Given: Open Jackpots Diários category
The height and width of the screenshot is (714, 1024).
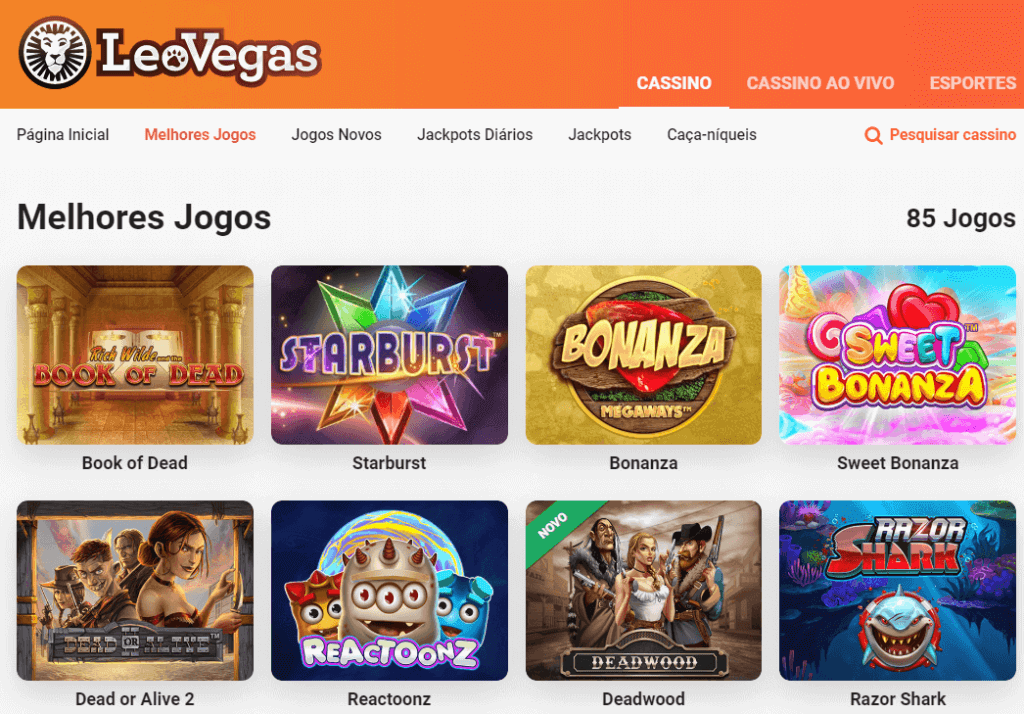Looking at the screenshot, I should click(475, 135).
